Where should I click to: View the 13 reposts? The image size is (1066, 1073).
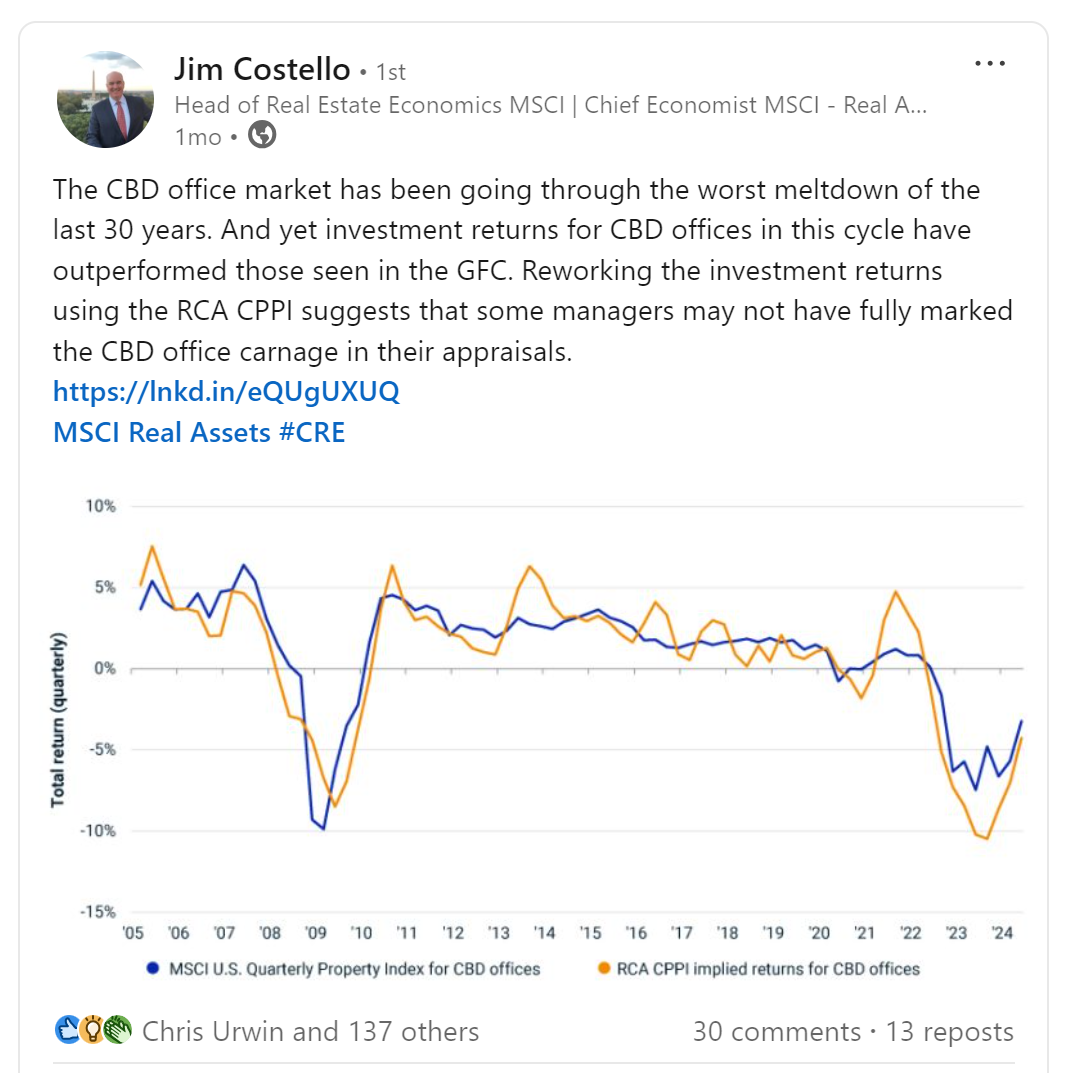coord(950,1031)
